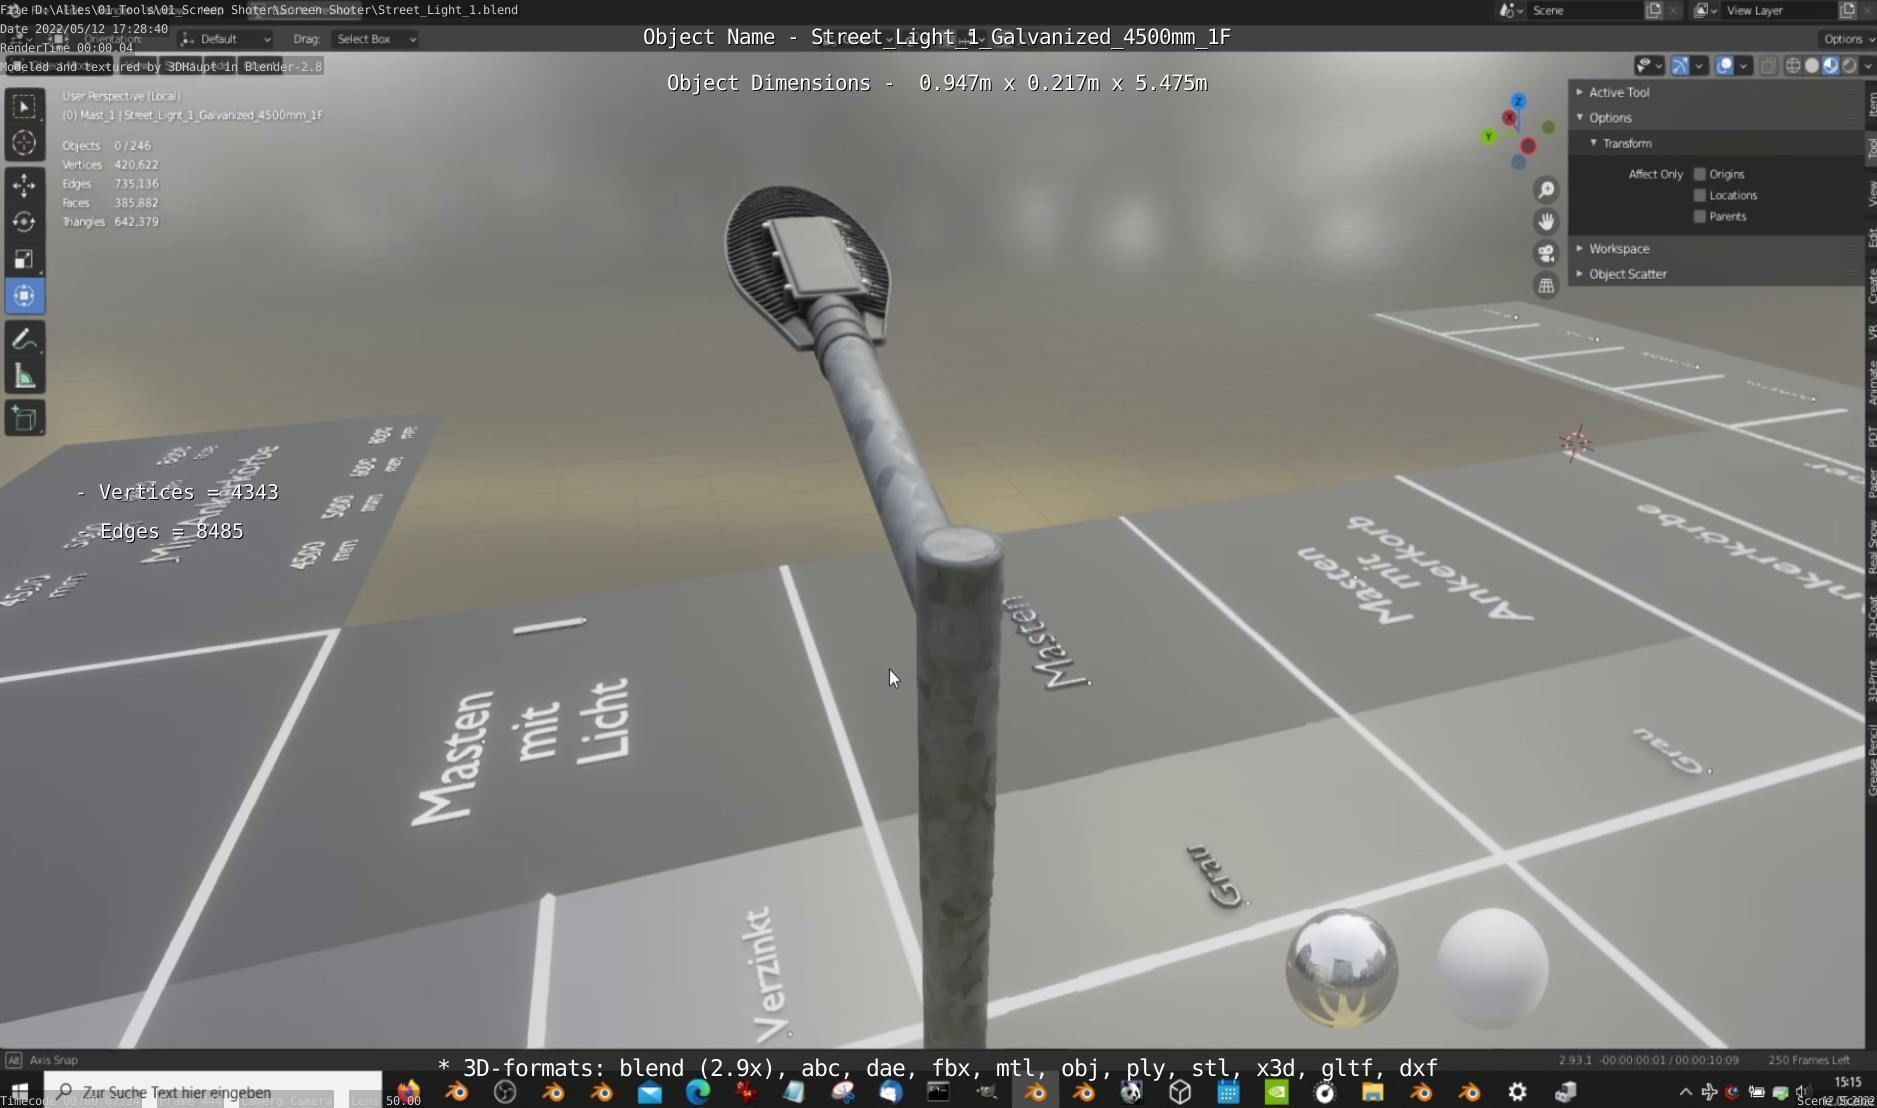
Task: Switch to rendered viewport shading
Action: 1849,66
